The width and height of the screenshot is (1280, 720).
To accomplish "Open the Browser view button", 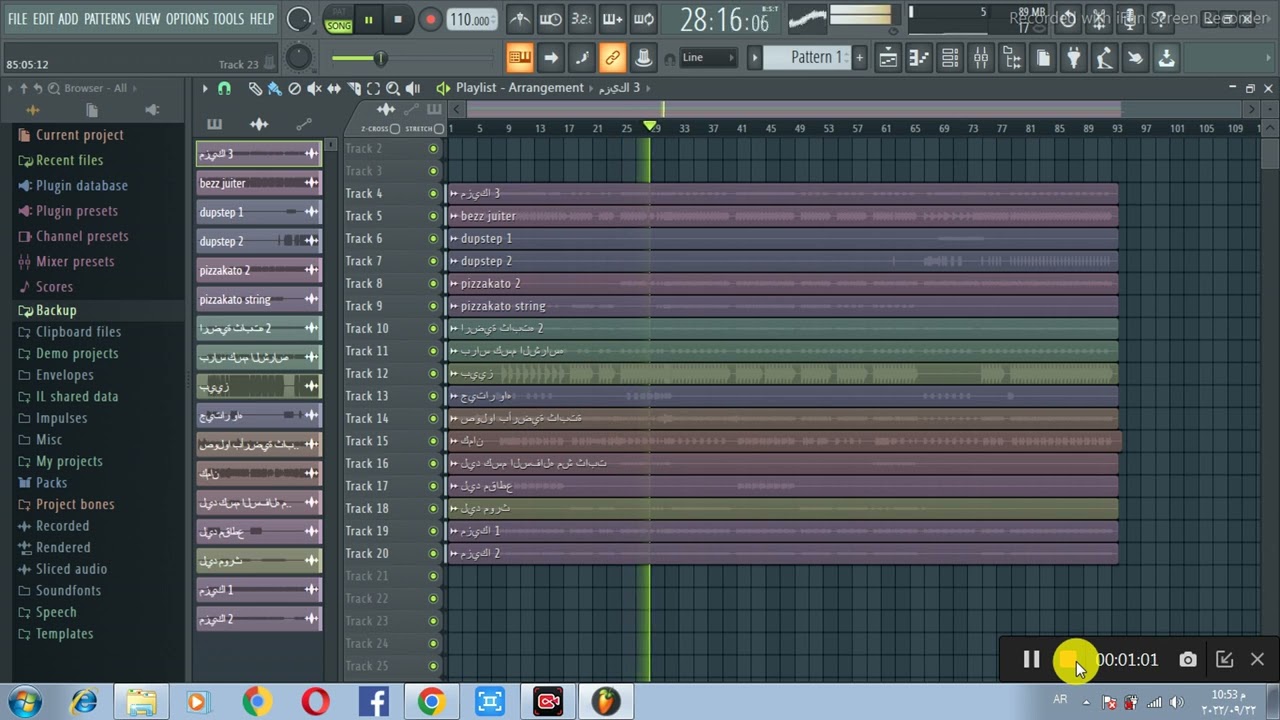I will coord(1012,58).
